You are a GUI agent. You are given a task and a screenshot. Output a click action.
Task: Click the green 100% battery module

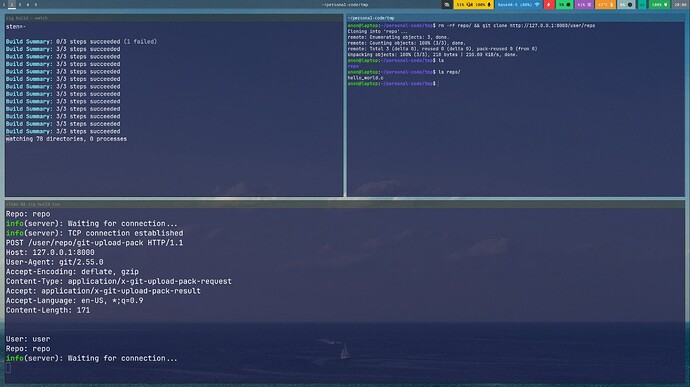659,4
